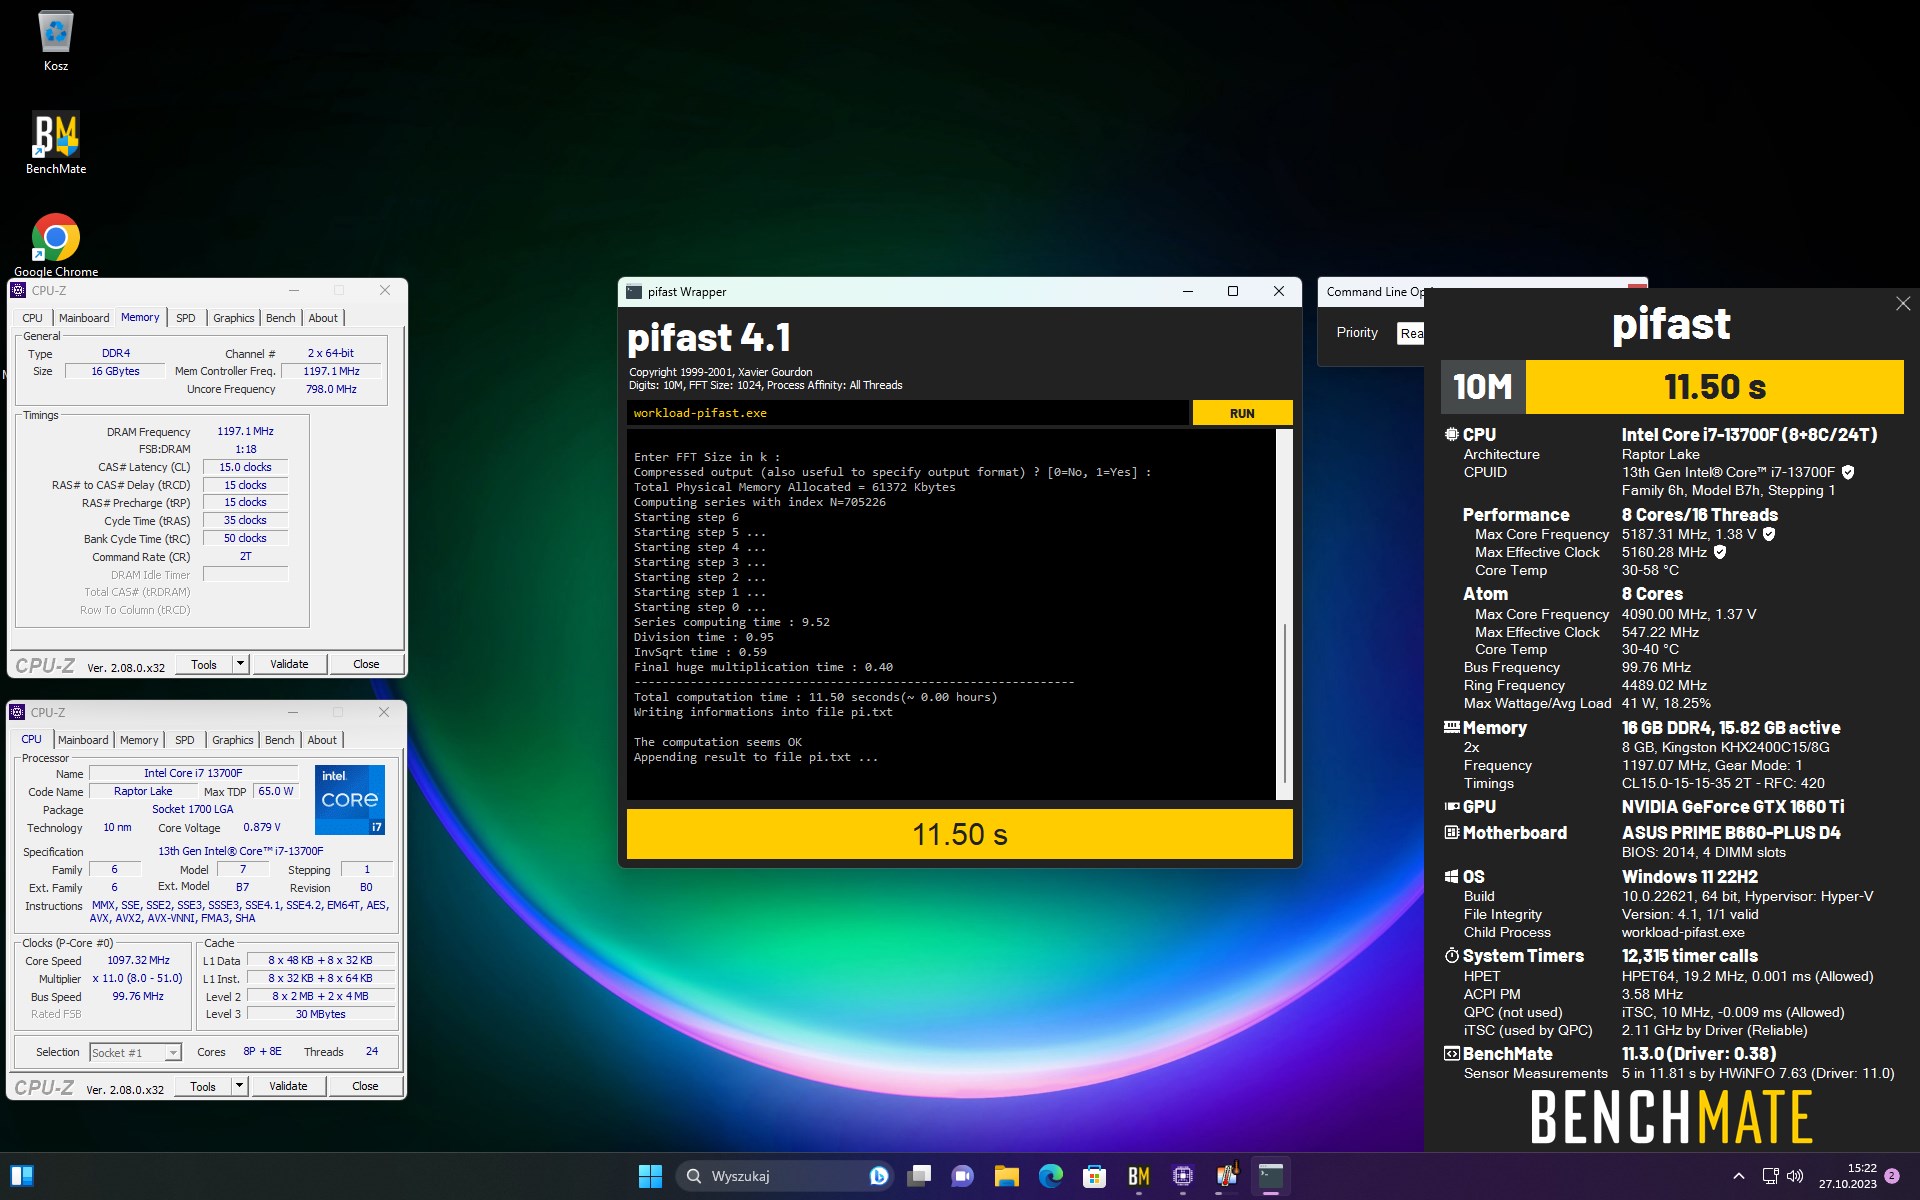Open Graphics tab in upper CPU-Z window
This screenshot has height=1200, width=1920.
click(234, 318)
